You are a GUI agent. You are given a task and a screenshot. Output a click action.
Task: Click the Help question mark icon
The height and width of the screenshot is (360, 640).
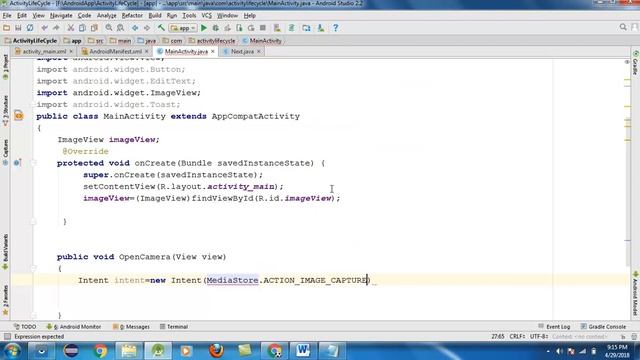[x=336, y=28]
